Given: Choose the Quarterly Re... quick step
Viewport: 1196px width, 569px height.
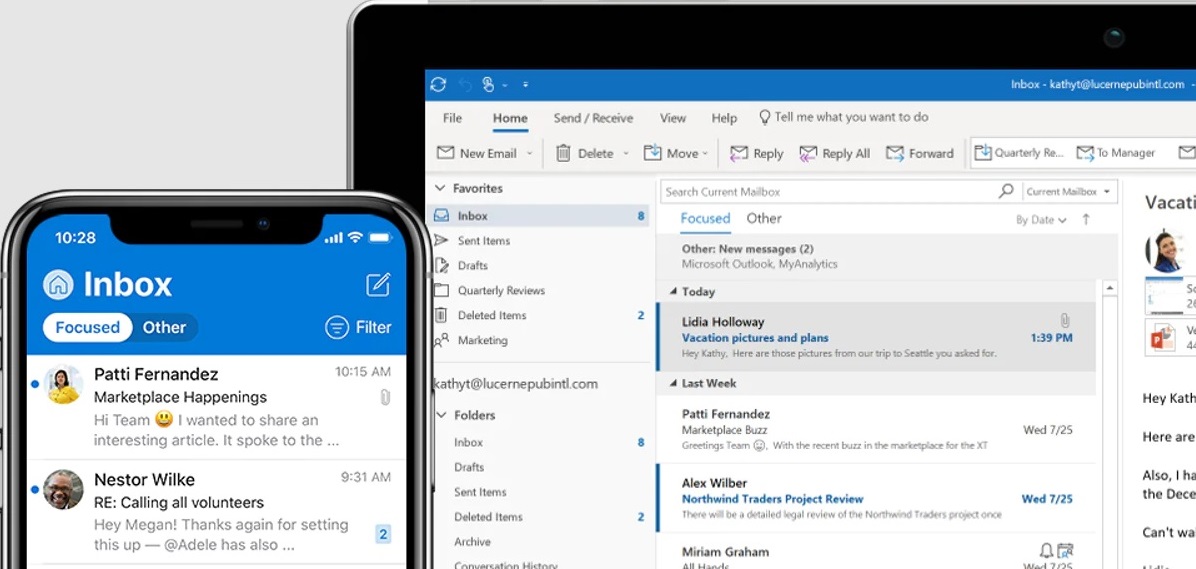Looking at the screenshot, I should point(1019,153).
